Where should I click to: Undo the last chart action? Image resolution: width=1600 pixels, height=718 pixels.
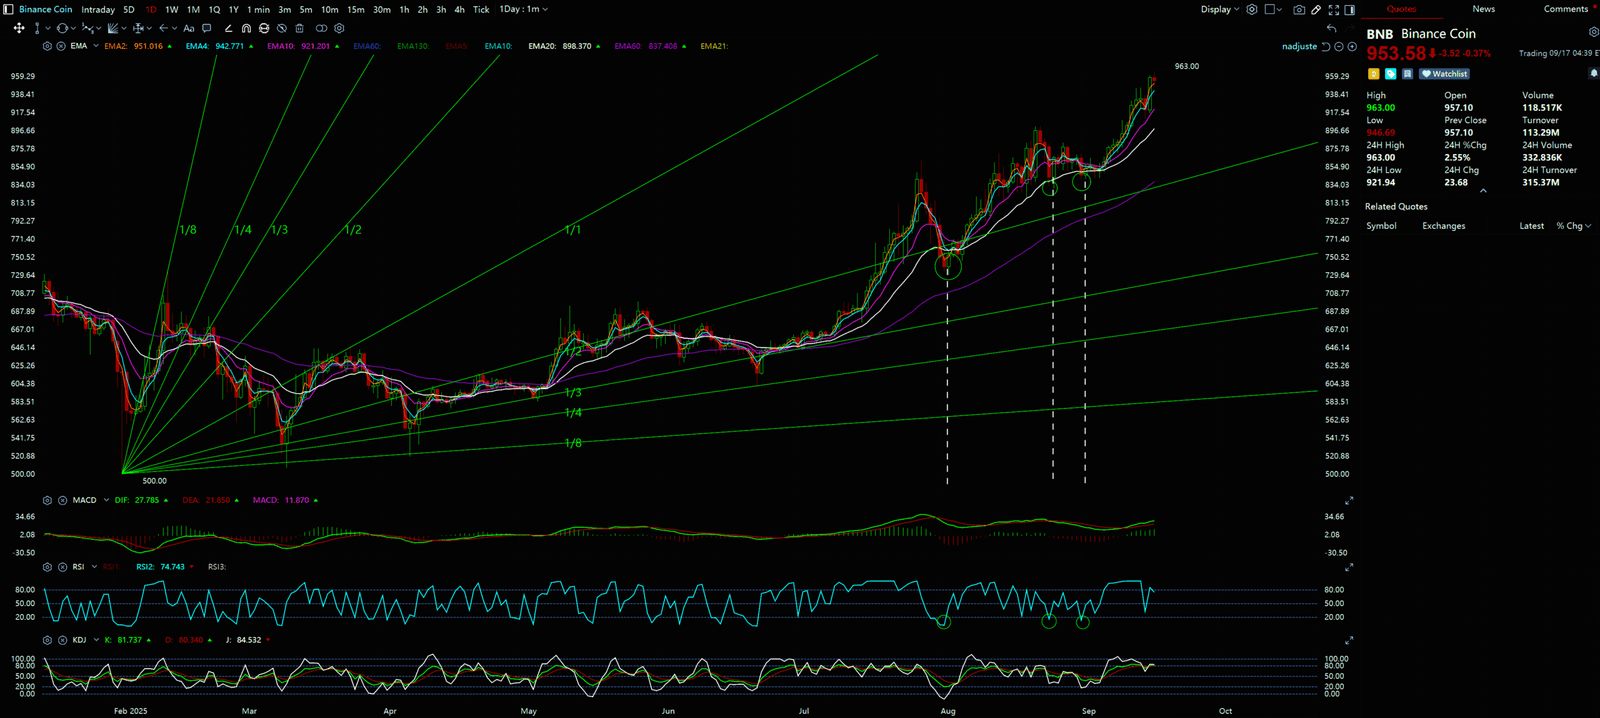pyautogui.click(x=1332, y=28)
